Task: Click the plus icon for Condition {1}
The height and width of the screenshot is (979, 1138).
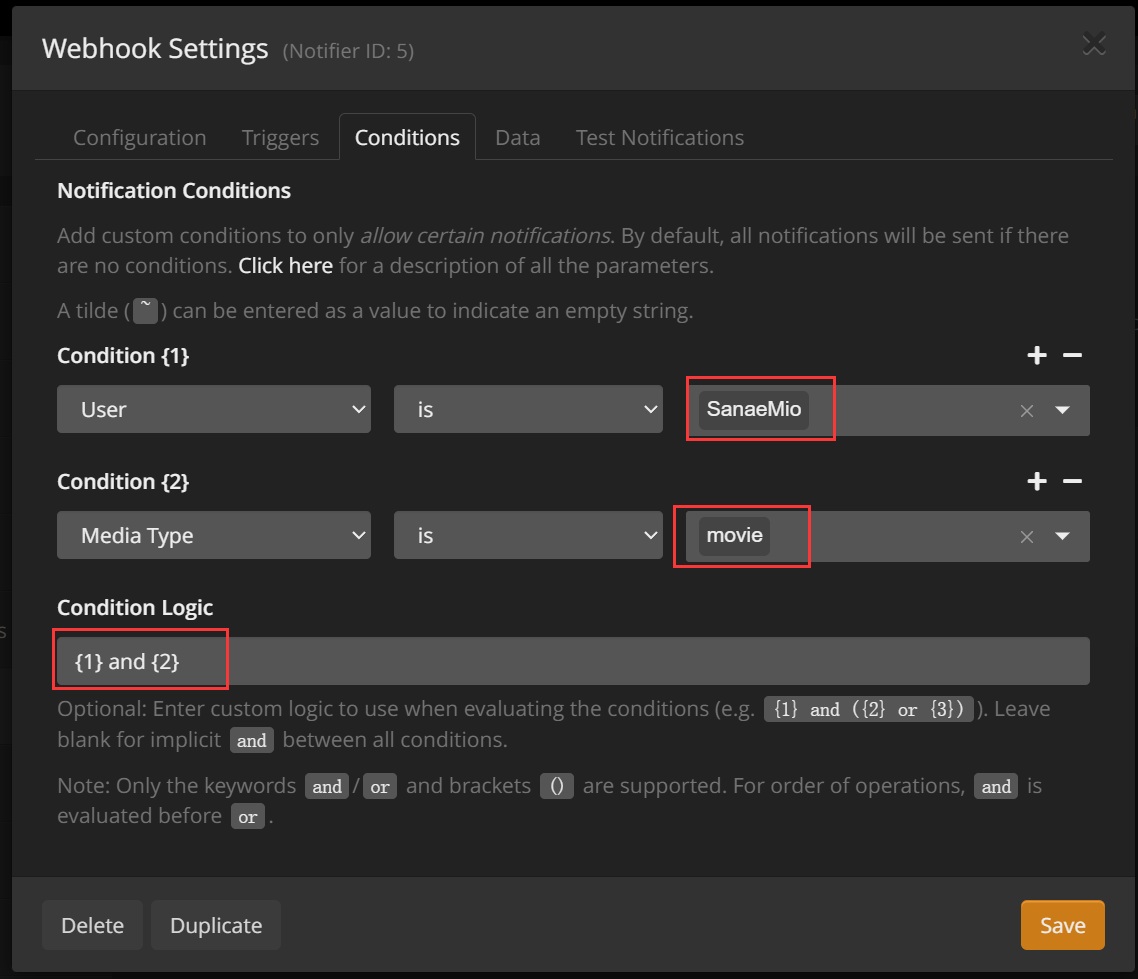Action: [x=1037, y=356]
